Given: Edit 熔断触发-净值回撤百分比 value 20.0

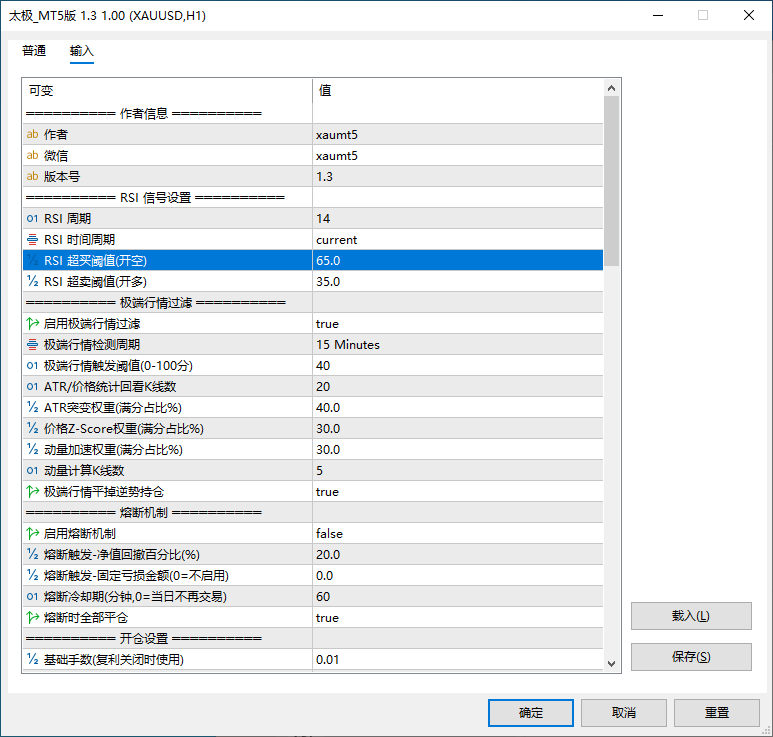Looking at the screenshot, I should click(x=457, y=554).
